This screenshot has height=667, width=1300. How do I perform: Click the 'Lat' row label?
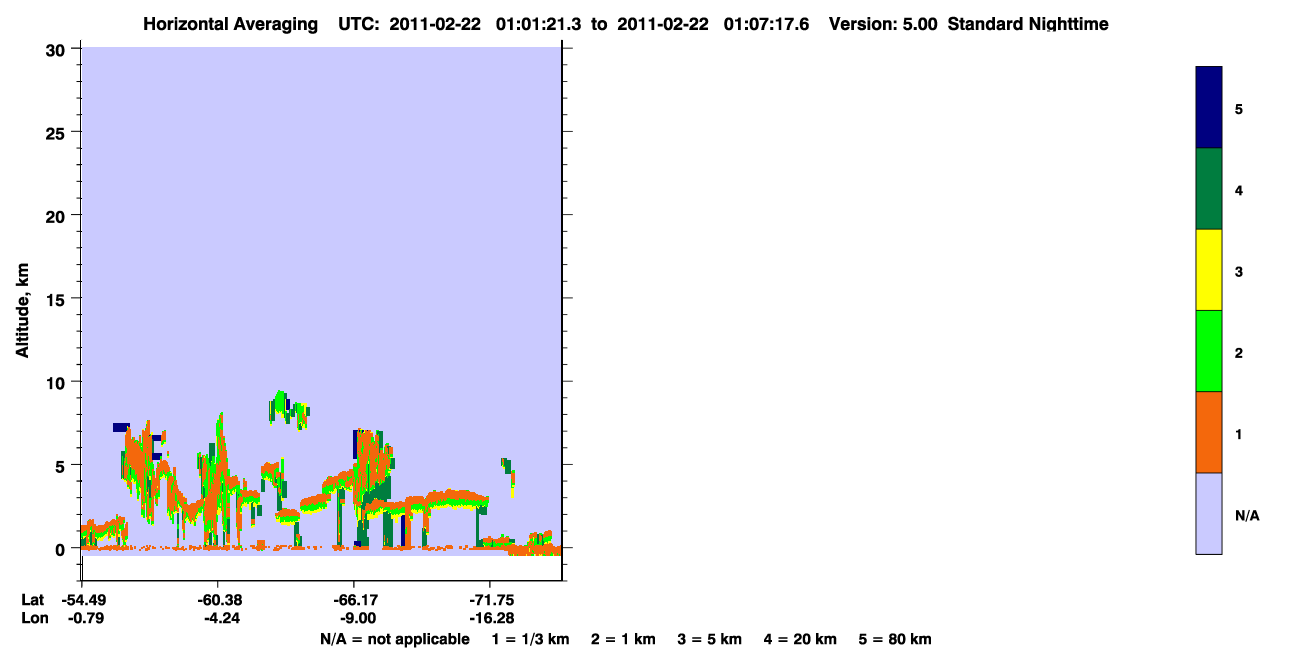click(32, 600)
